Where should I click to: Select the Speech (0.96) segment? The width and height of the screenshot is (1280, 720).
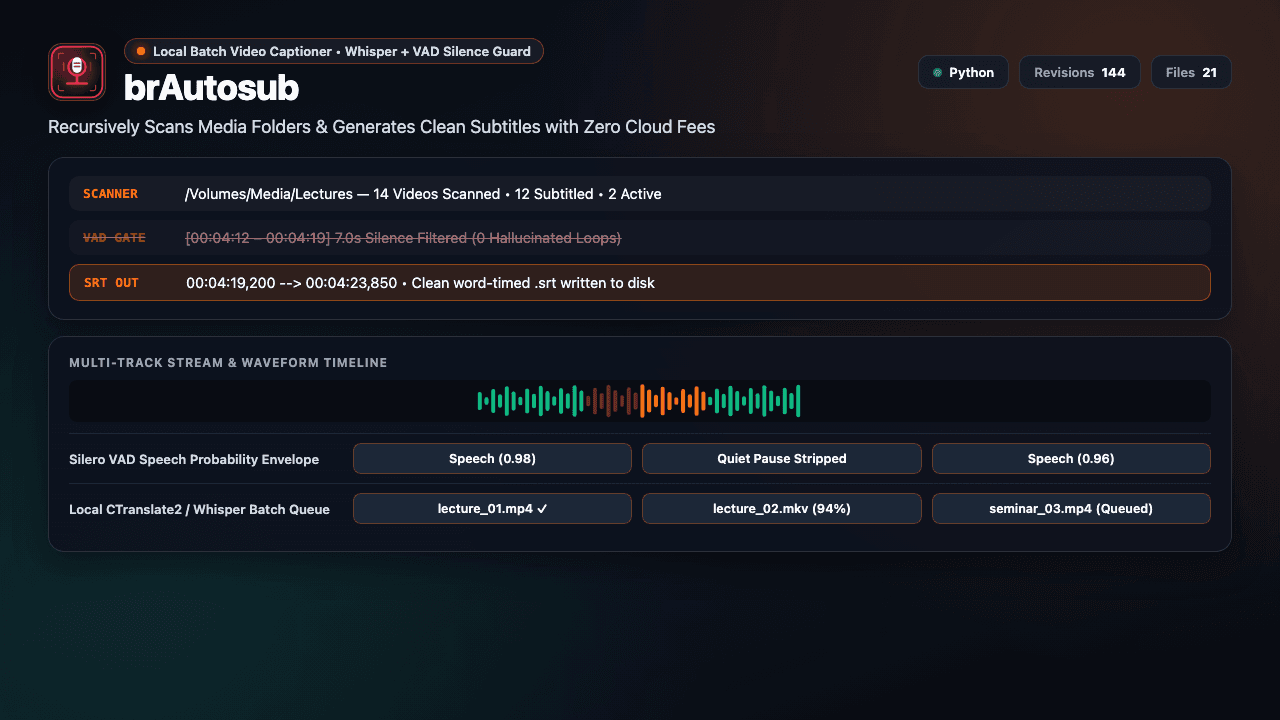(x=1071, y=459)
